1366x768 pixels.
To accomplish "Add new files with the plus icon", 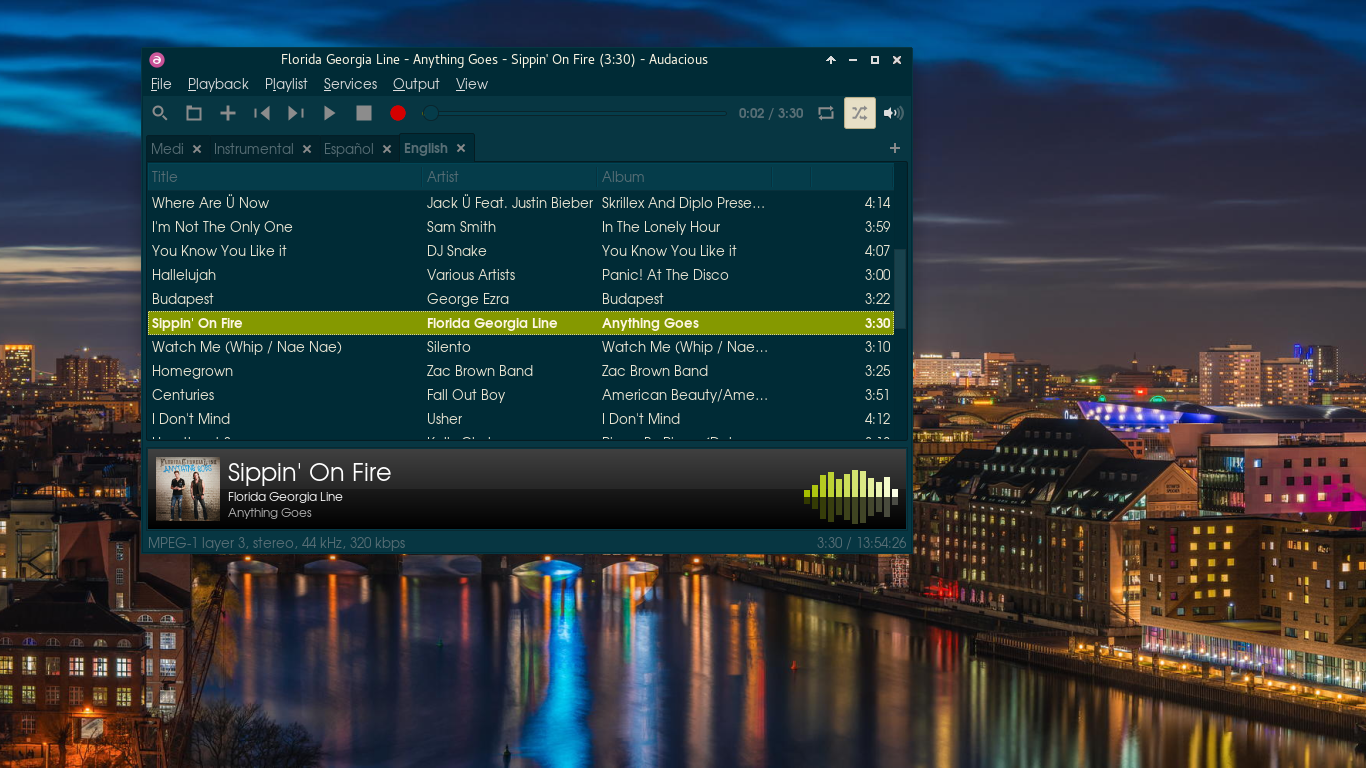I will click(227, 113).
